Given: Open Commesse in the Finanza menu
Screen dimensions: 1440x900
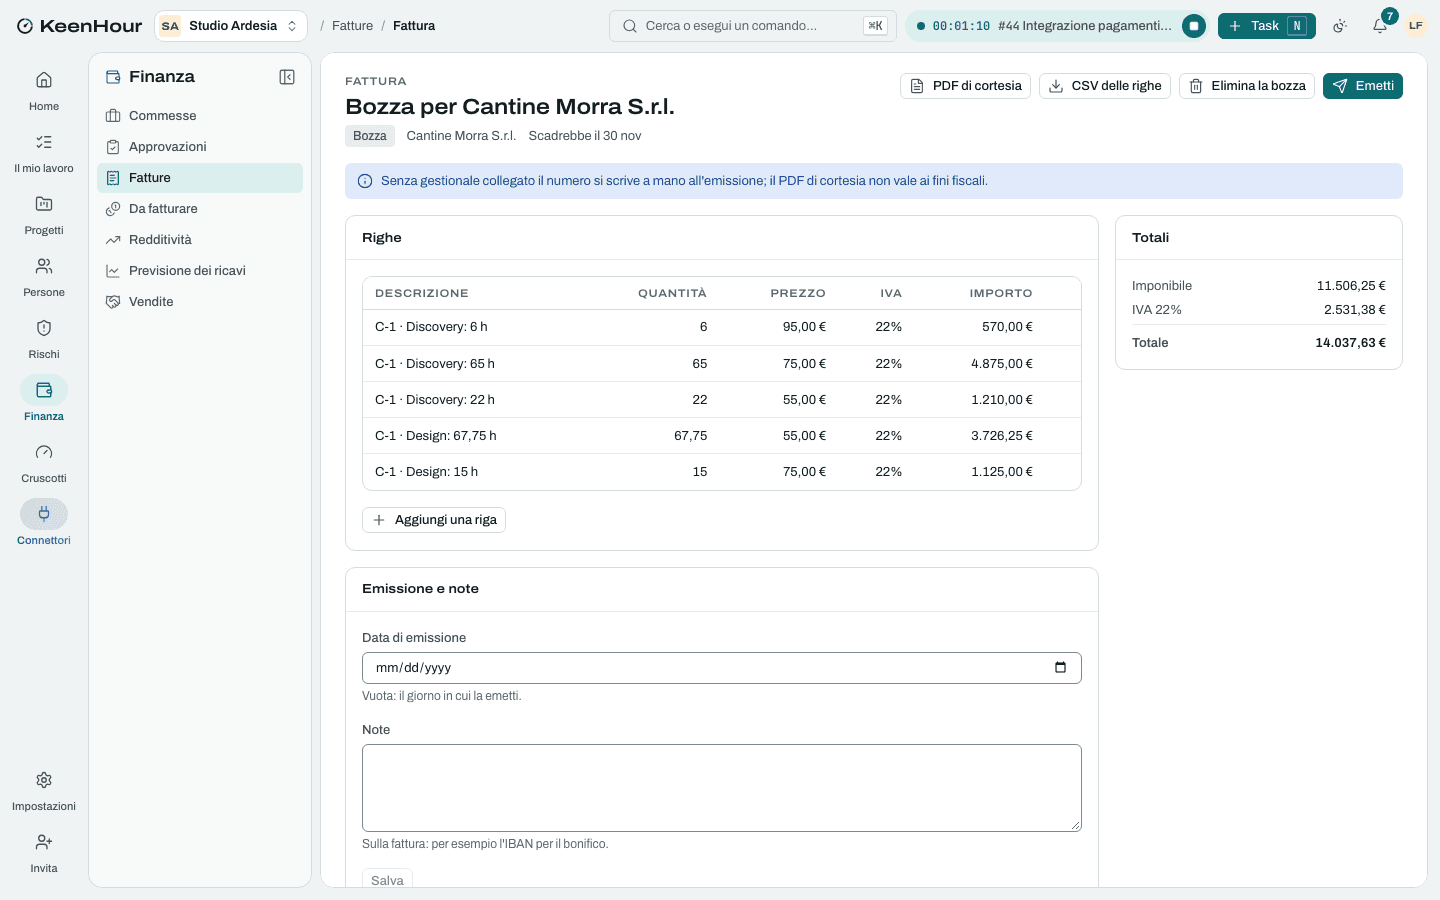Looking at the screenshot, I should pyautogui.click(x=200, y=116).
